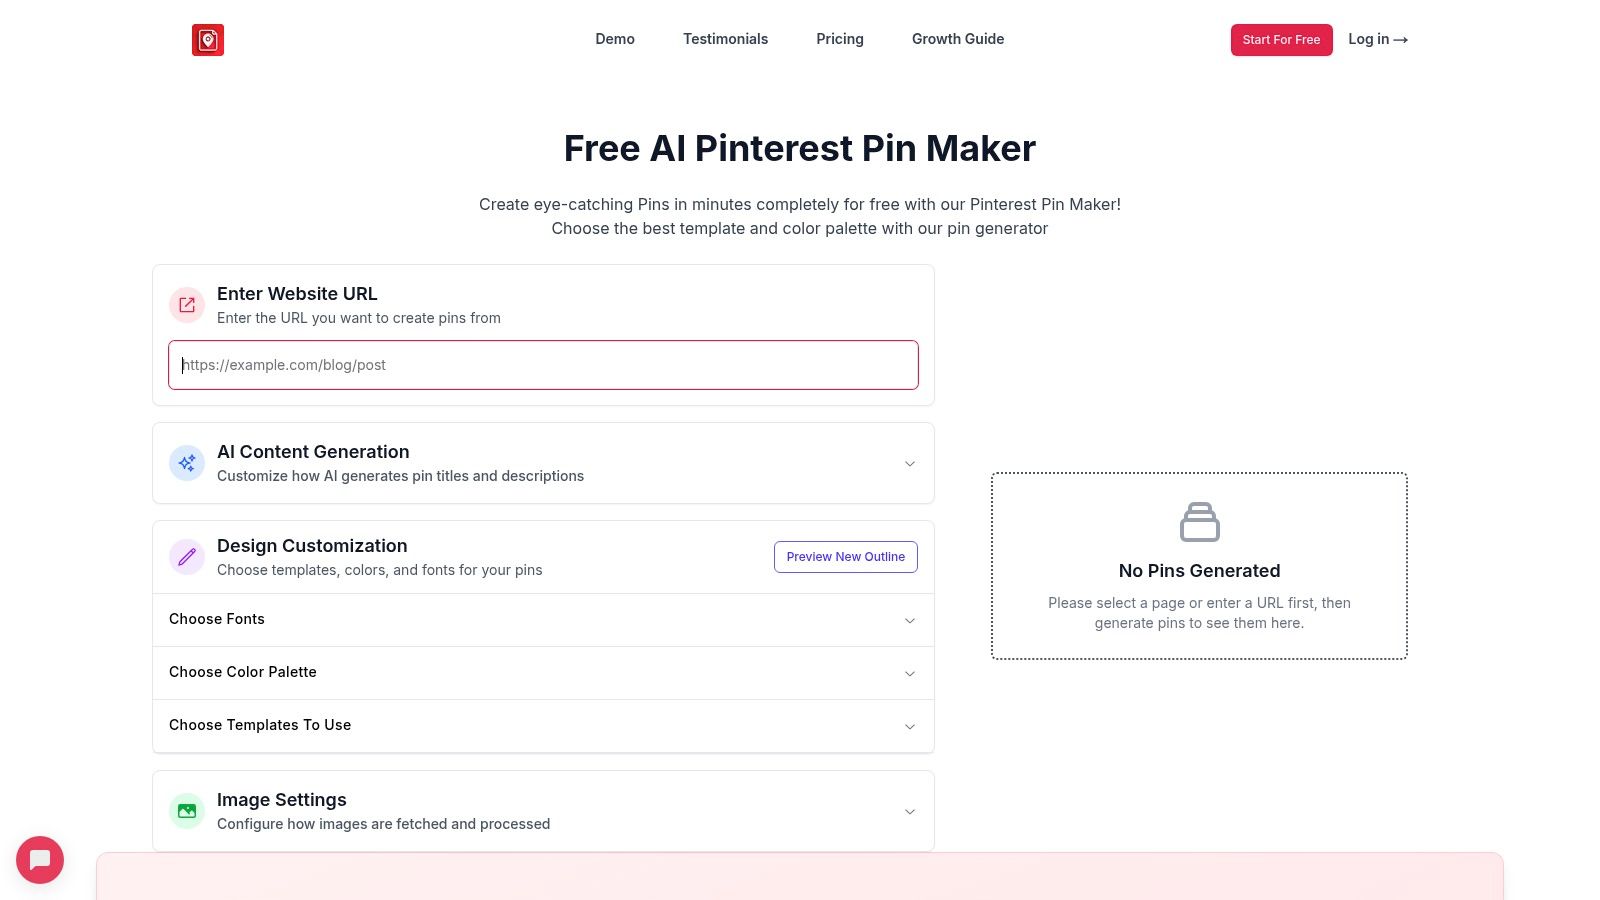1600x900 pixels.
Task: Click the purple pencil Design Customization icon
Action: coord(187,556)
